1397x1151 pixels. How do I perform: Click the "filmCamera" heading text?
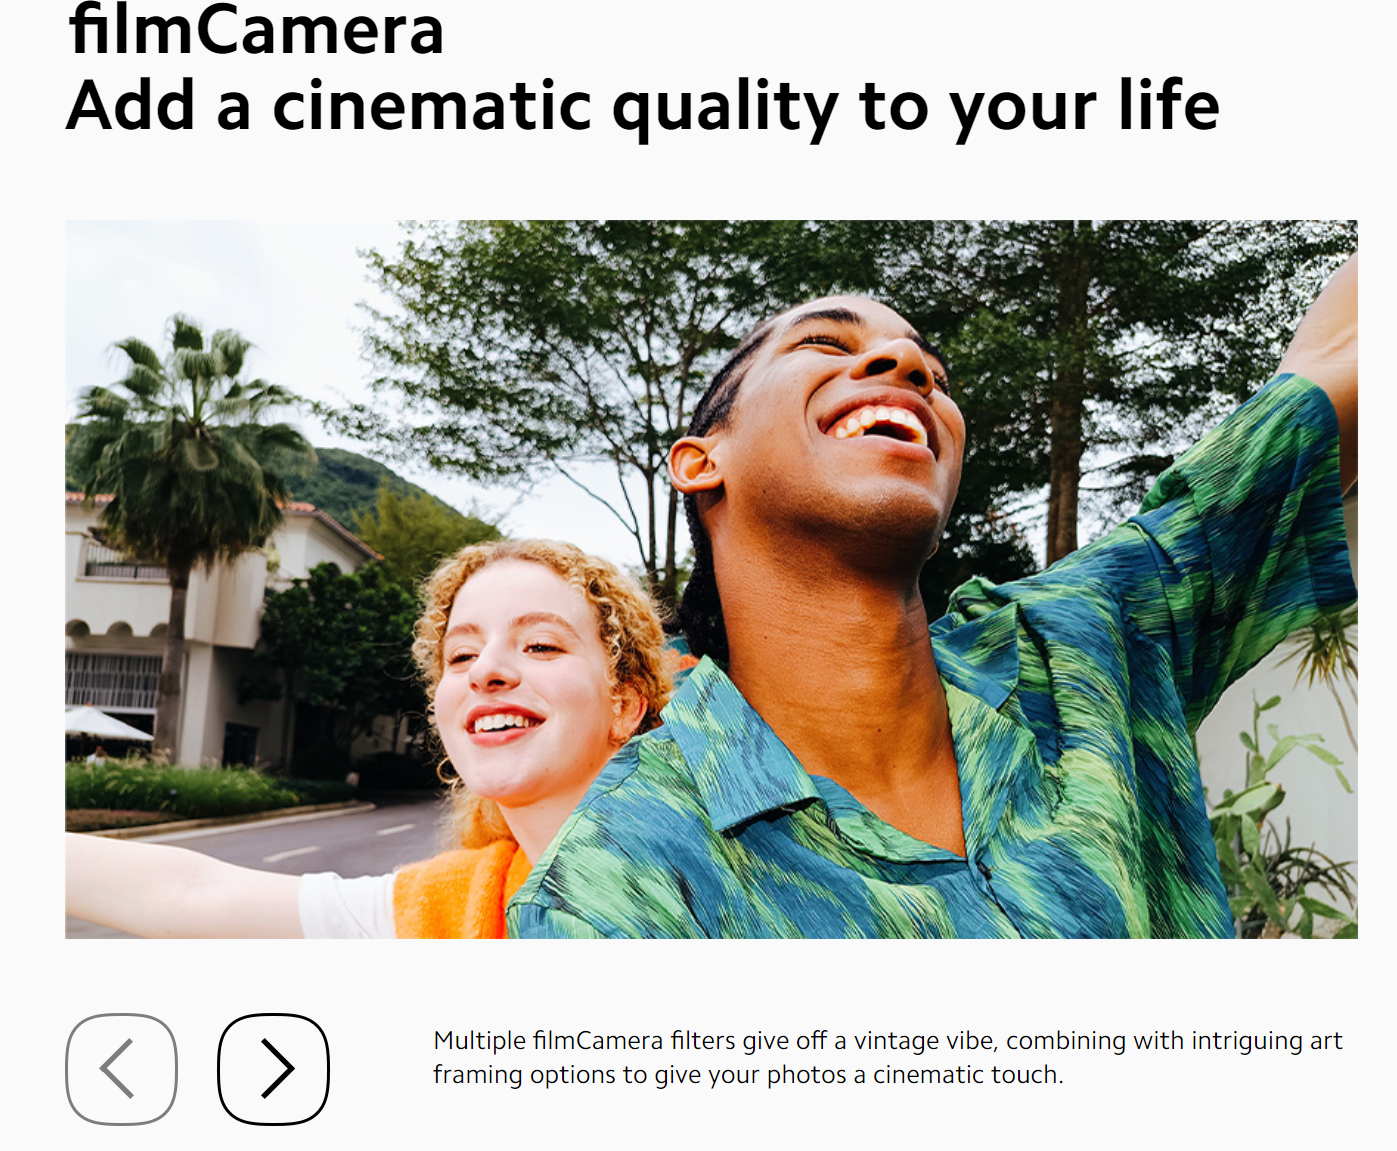[x=256, y=30]
